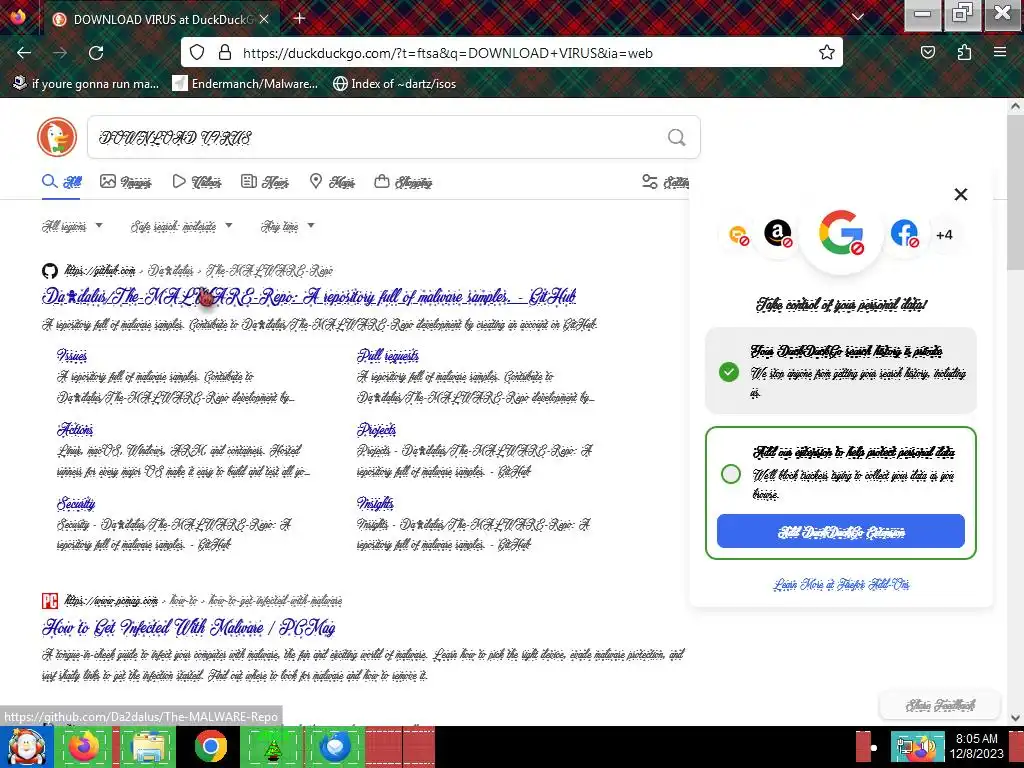Open the search Settings menu
1024x768 pixels.
[x=665, y=182]
